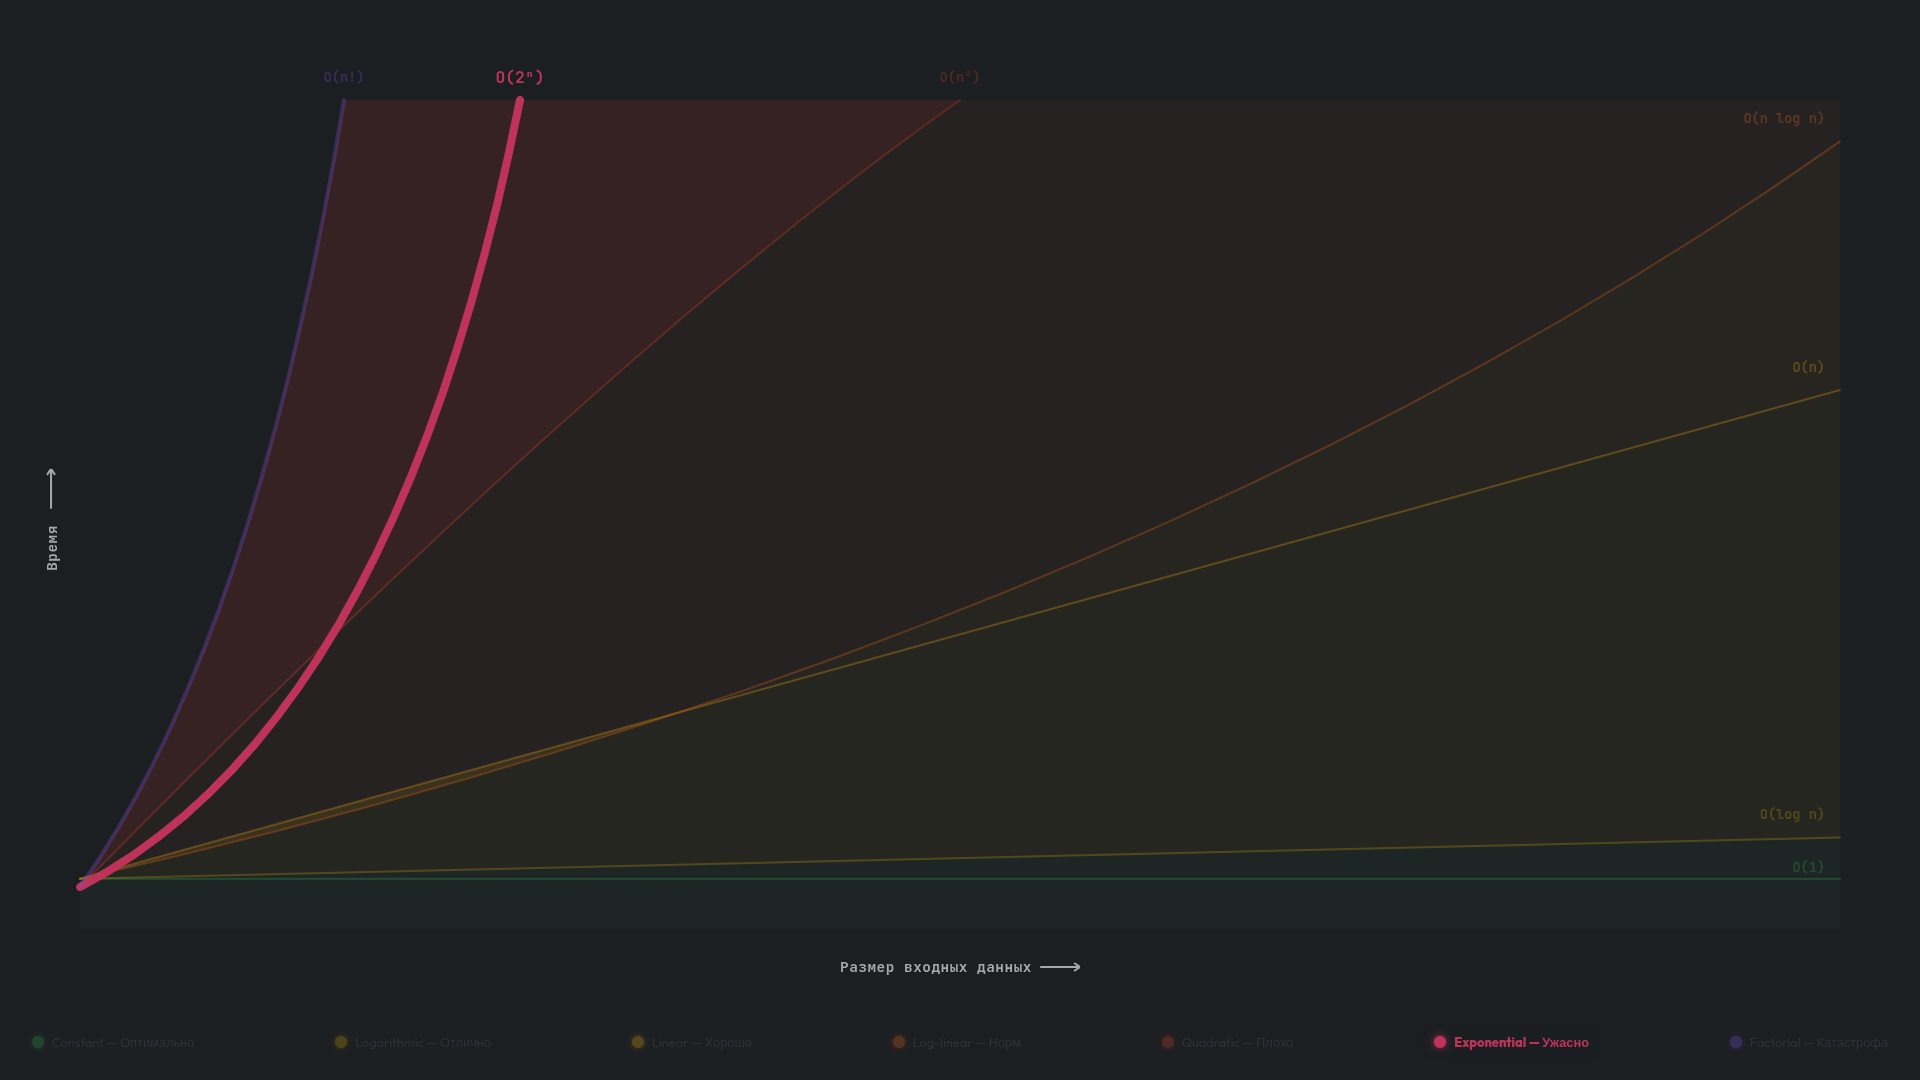Click the green Constant legend dot
This screenshot has width=1920, height=1080.
coord(38,1042)
